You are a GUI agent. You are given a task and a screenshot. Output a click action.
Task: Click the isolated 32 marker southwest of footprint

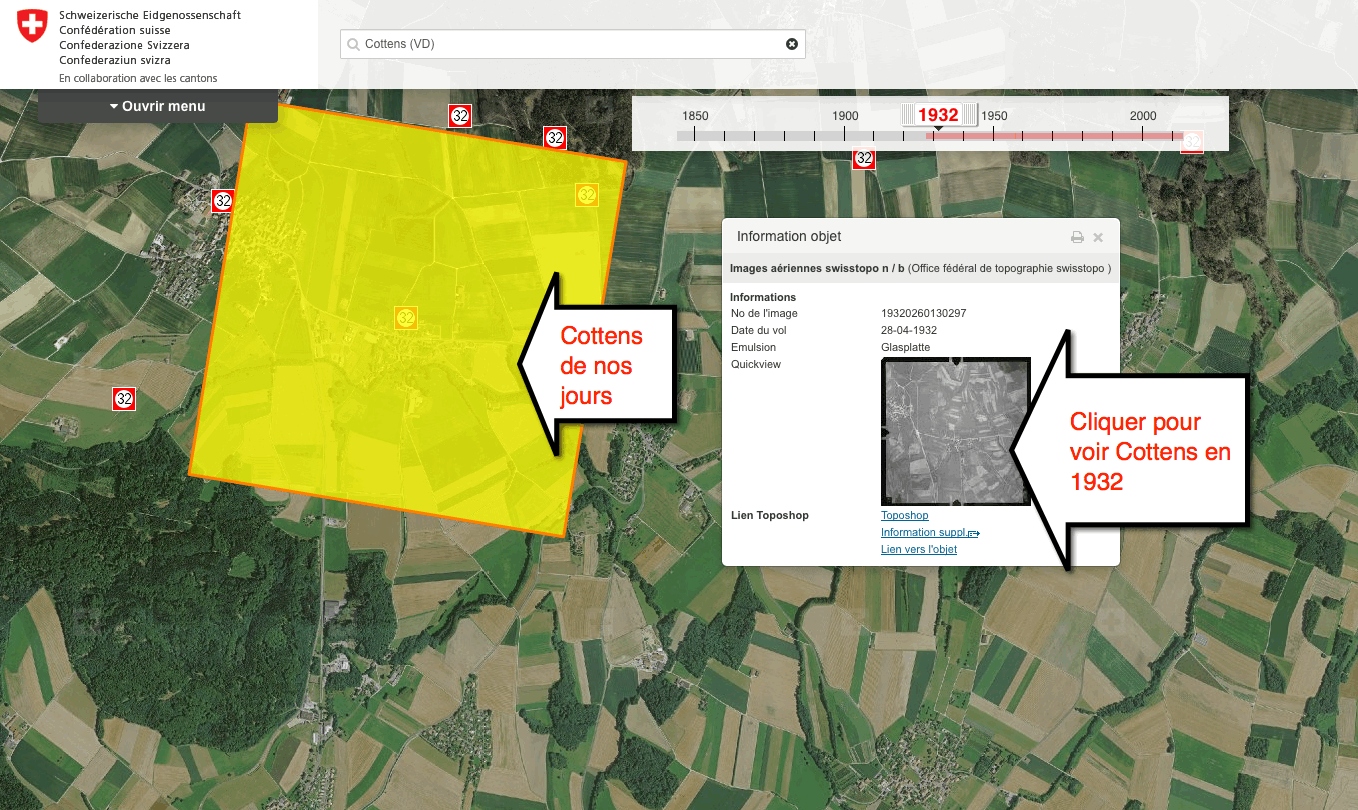[124, 399]
